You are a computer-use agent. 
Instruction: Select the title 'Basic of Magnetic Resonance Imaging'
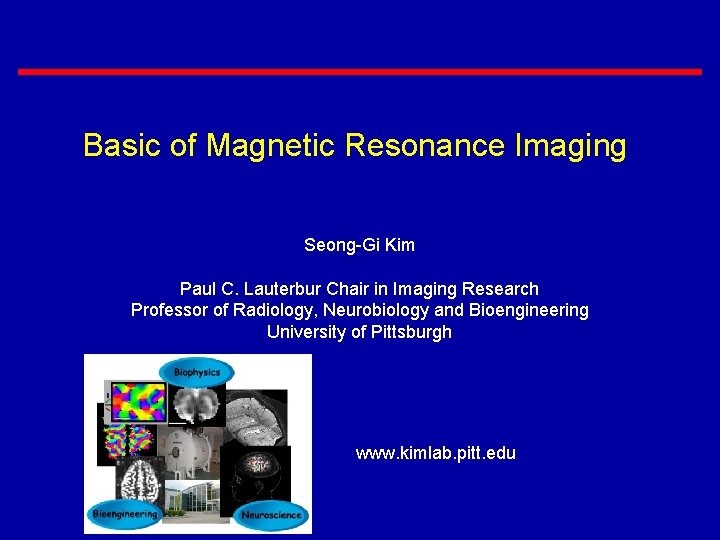click(354, 146)
